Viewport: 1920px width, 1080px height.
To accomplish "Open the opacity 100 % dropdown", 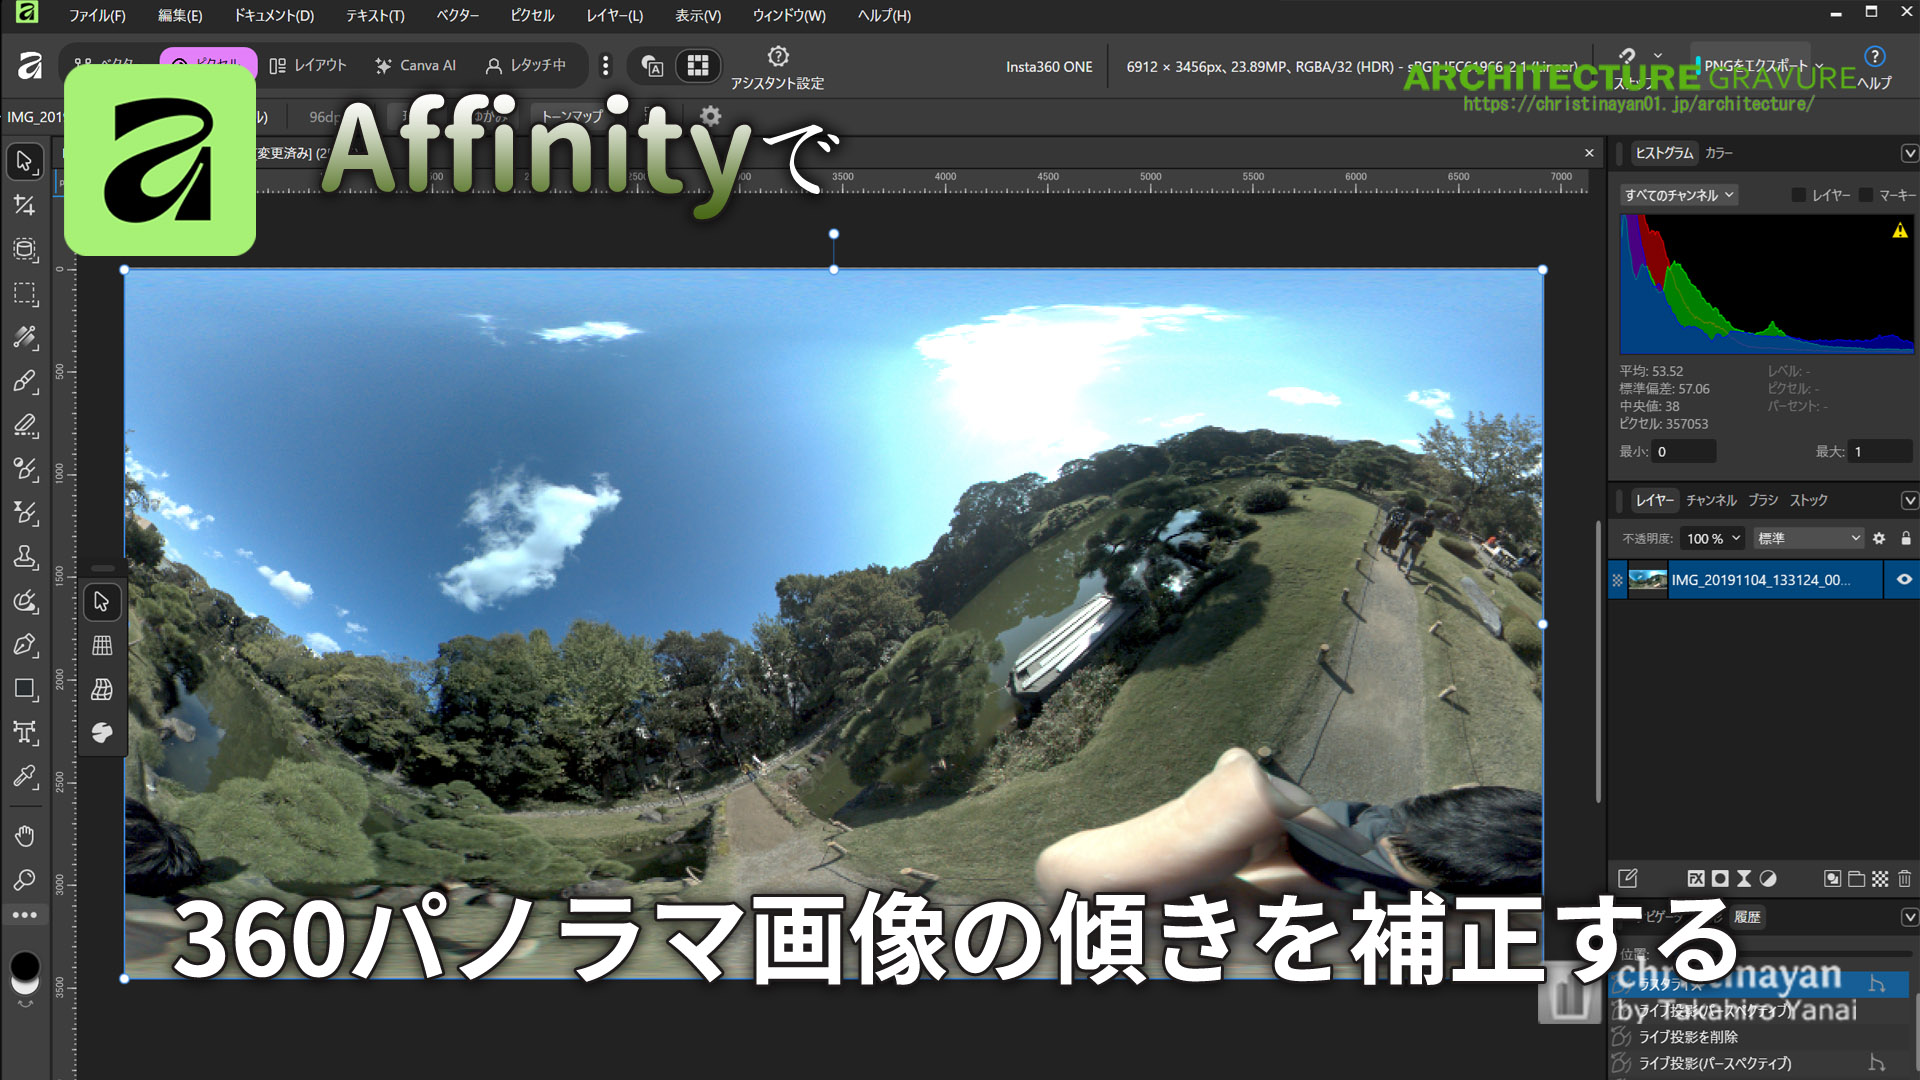I will 1713,538.
